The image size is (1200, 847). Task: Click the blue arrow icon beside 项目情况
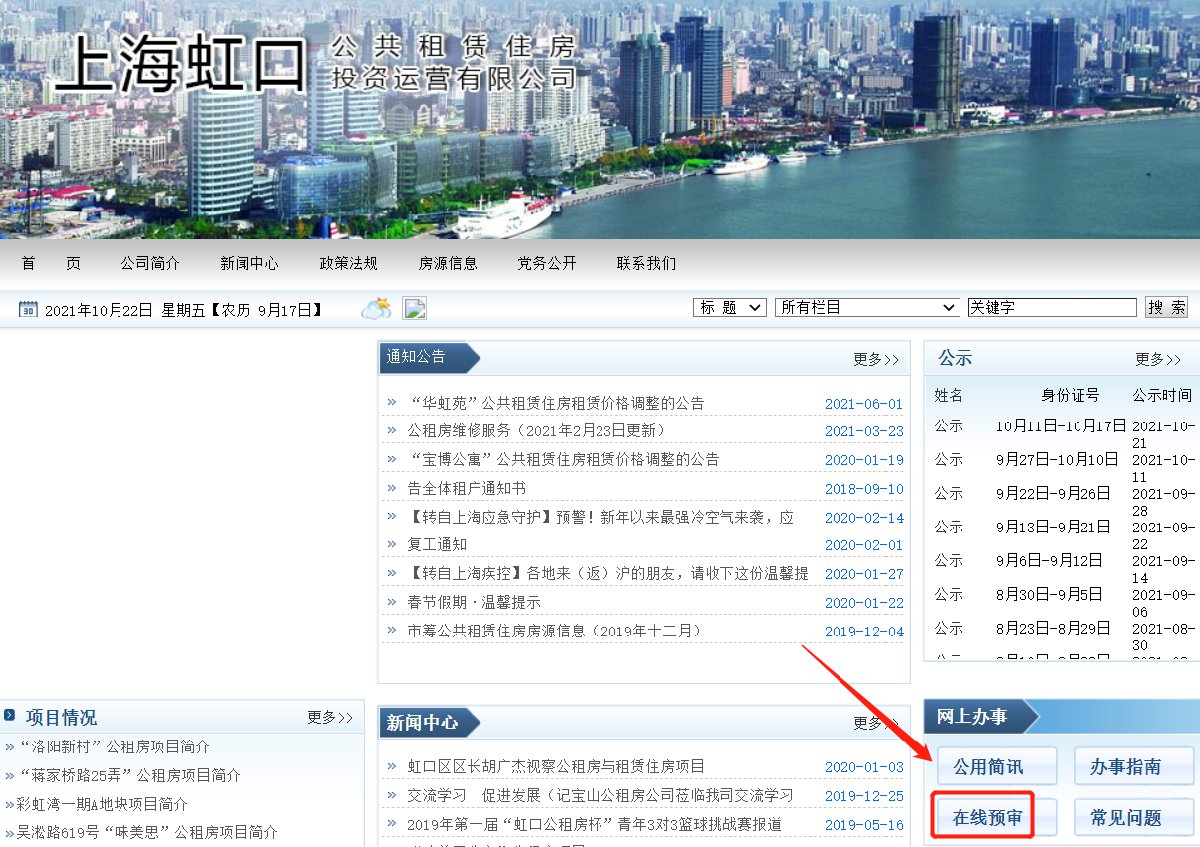point(10,716)
